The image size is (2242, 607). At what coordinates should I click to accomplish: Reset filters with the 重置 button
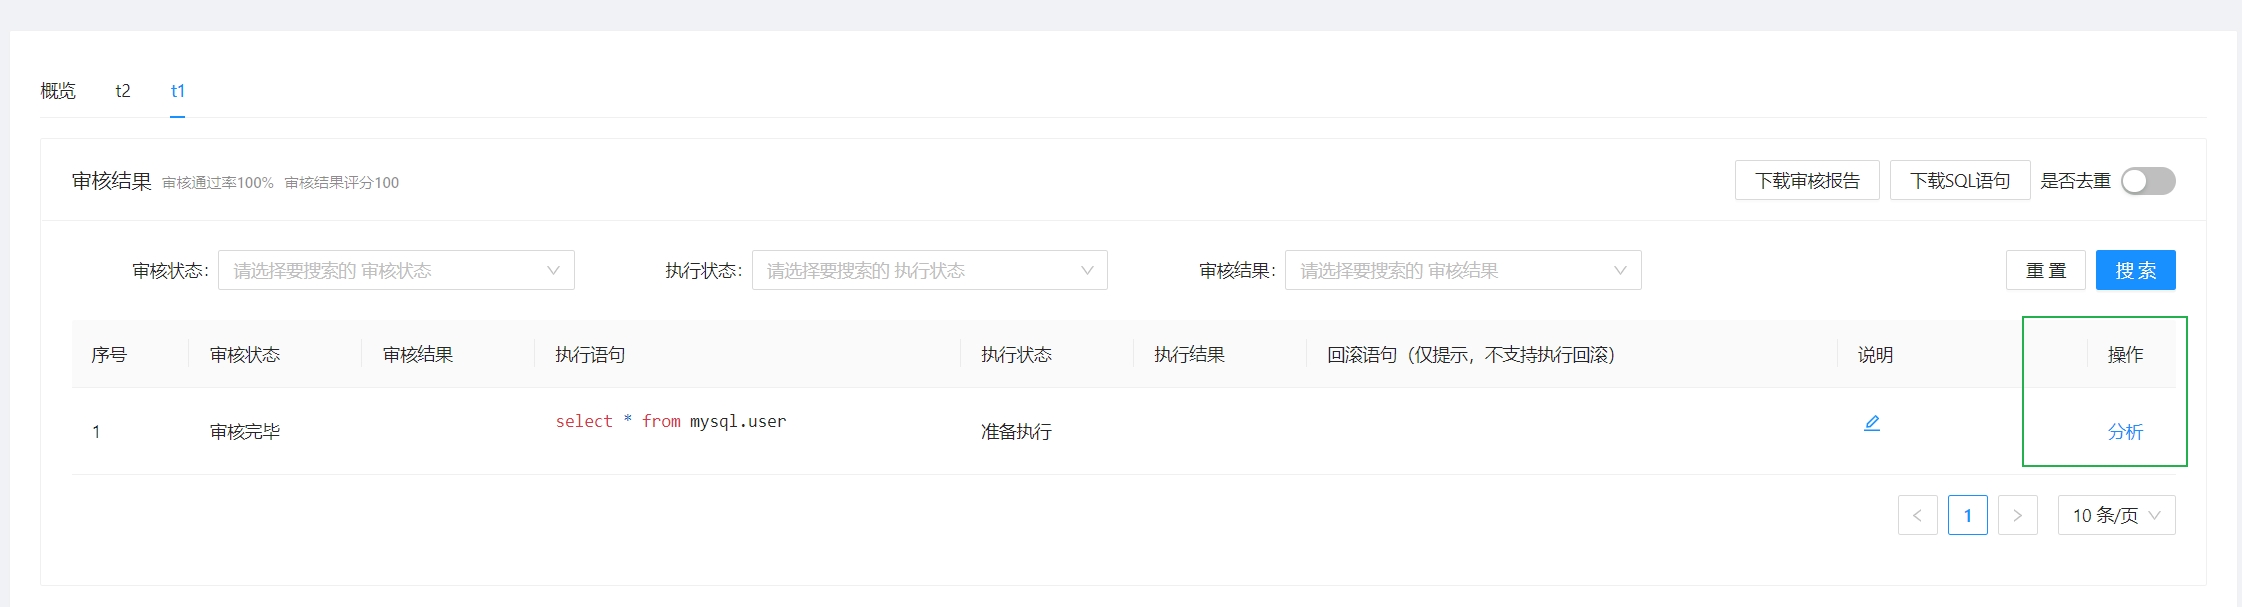(2045, 270)
